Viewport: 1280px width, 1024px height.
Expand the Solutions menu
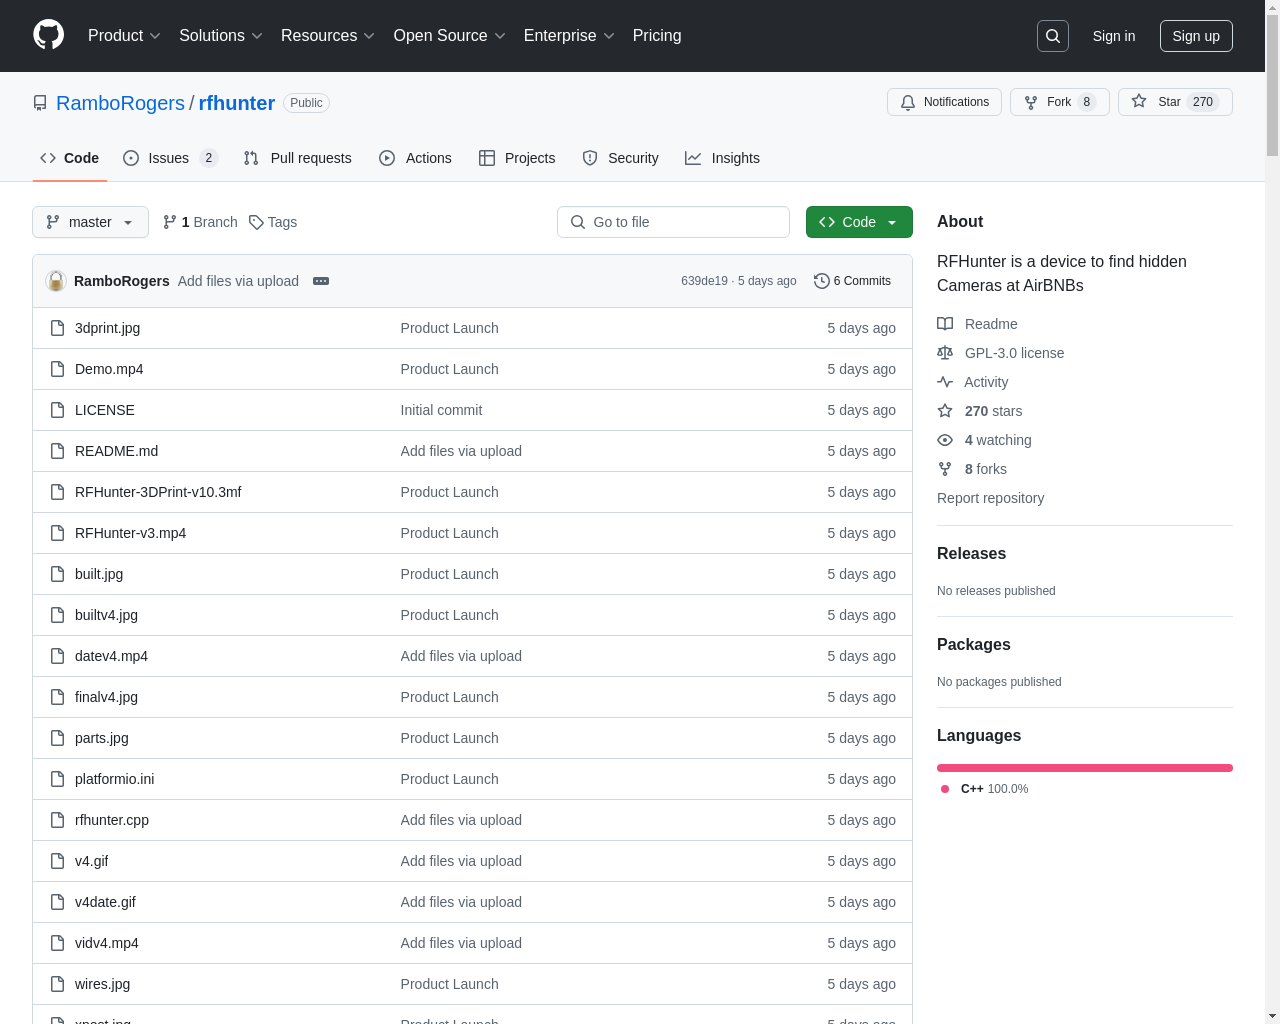(x=220, y=36)
